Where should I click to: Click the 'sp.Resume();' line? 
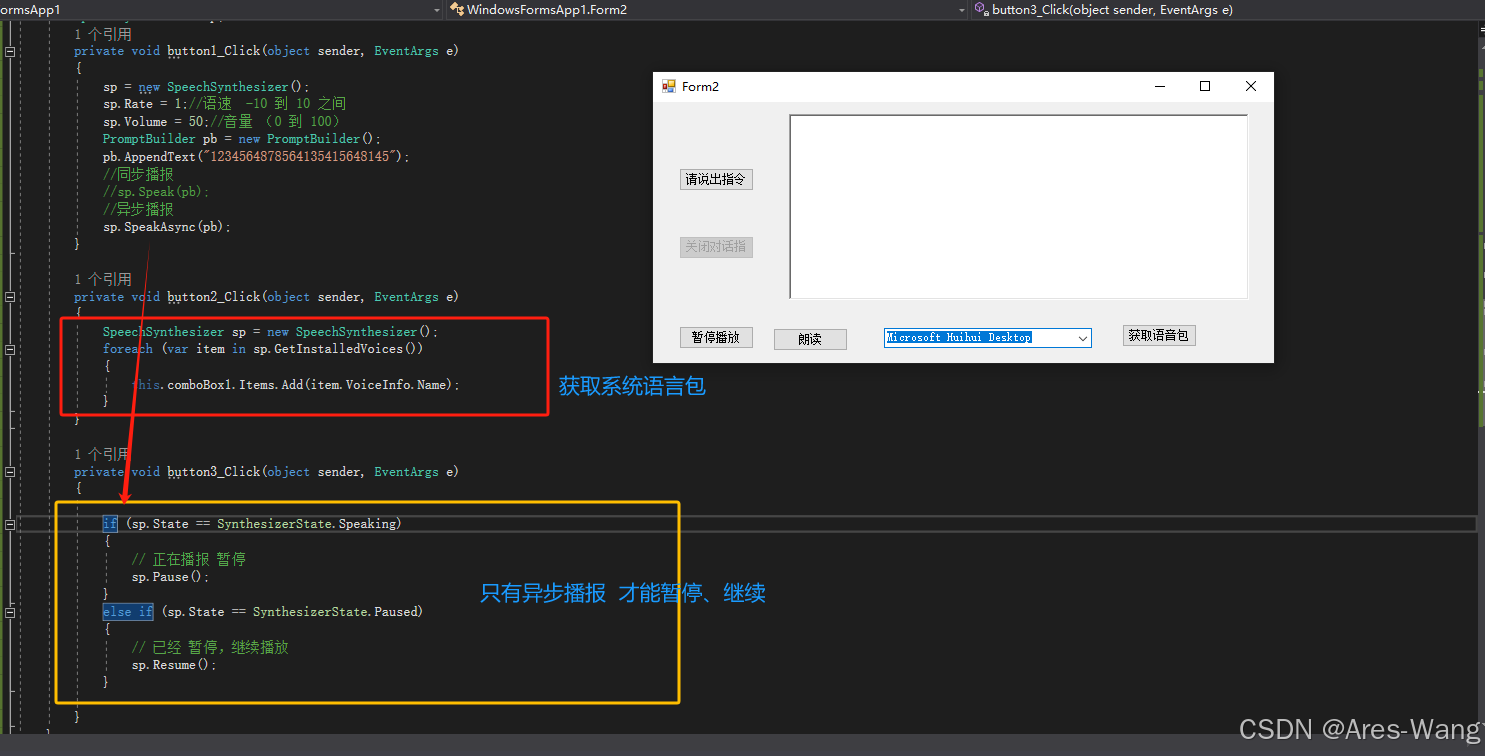coord(173,665)
